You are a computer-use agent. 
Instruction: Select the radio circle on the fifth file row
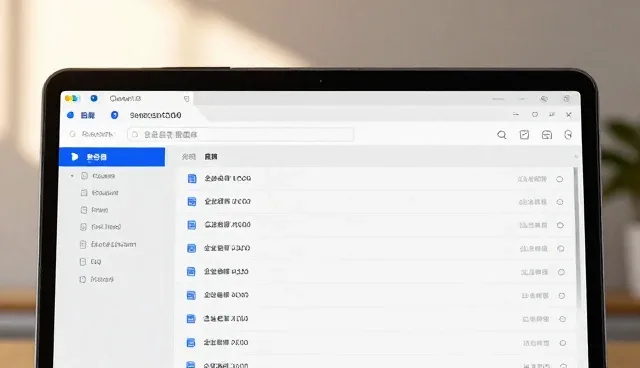pyautogui.click(x=561, y=272)
